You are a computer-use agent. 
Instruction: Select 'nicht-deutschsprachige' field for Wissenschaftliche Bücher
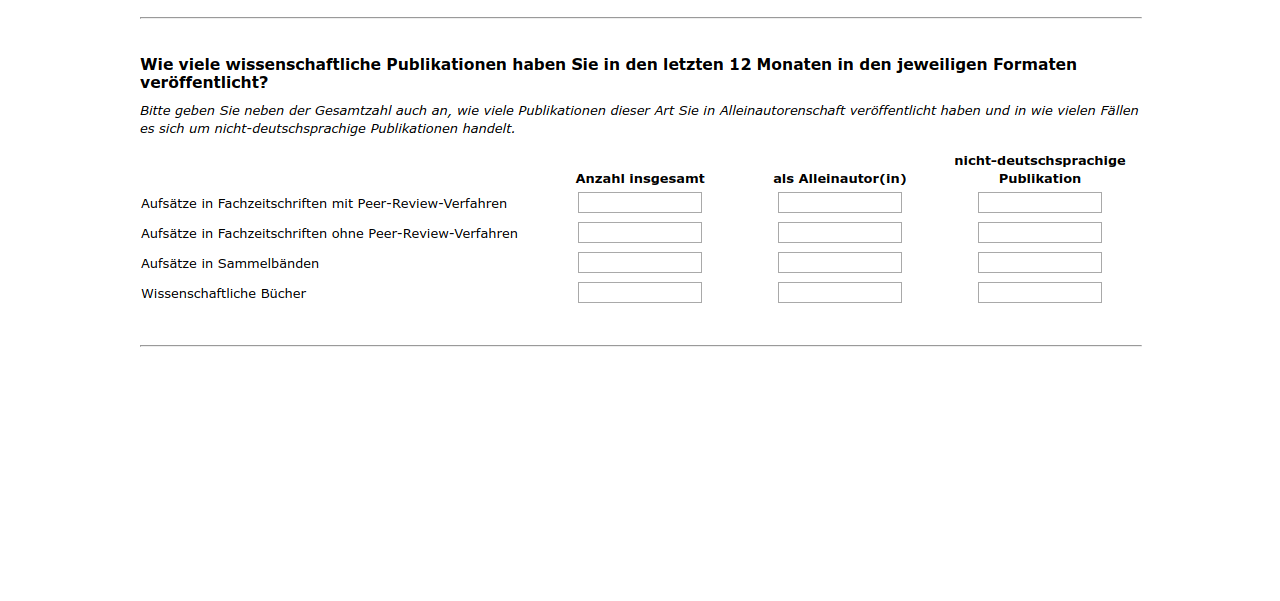pyautogui.click(x=1040, y=293)
